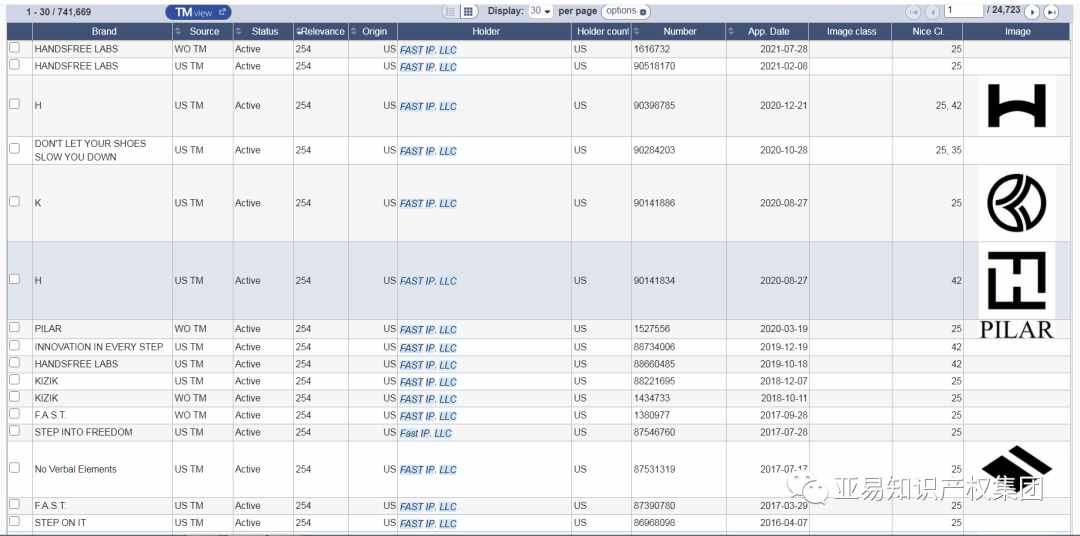Click brand text DON'T LET YOUR SHOES SLOW YOU DOWN
The image size is (1080, 536).
click(90, 150)
